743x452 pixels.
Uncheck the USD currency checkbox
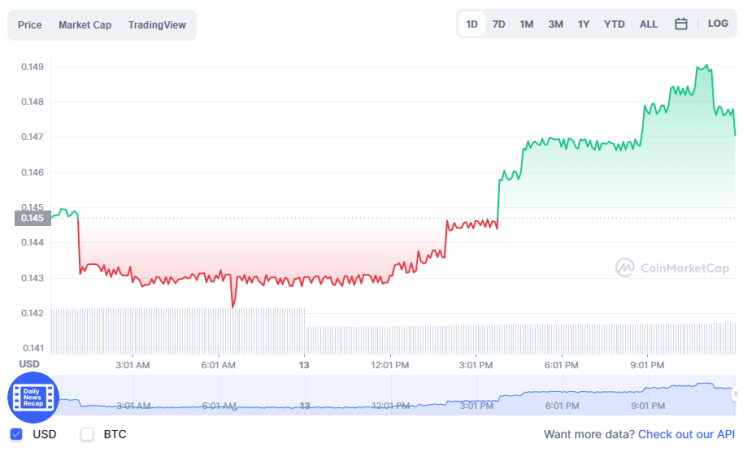tap(17, 434)
